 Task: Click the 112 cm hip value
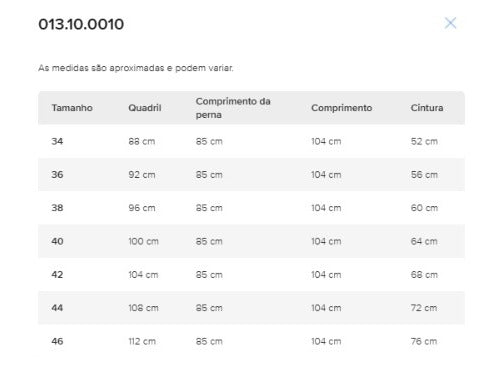[142, 341]
